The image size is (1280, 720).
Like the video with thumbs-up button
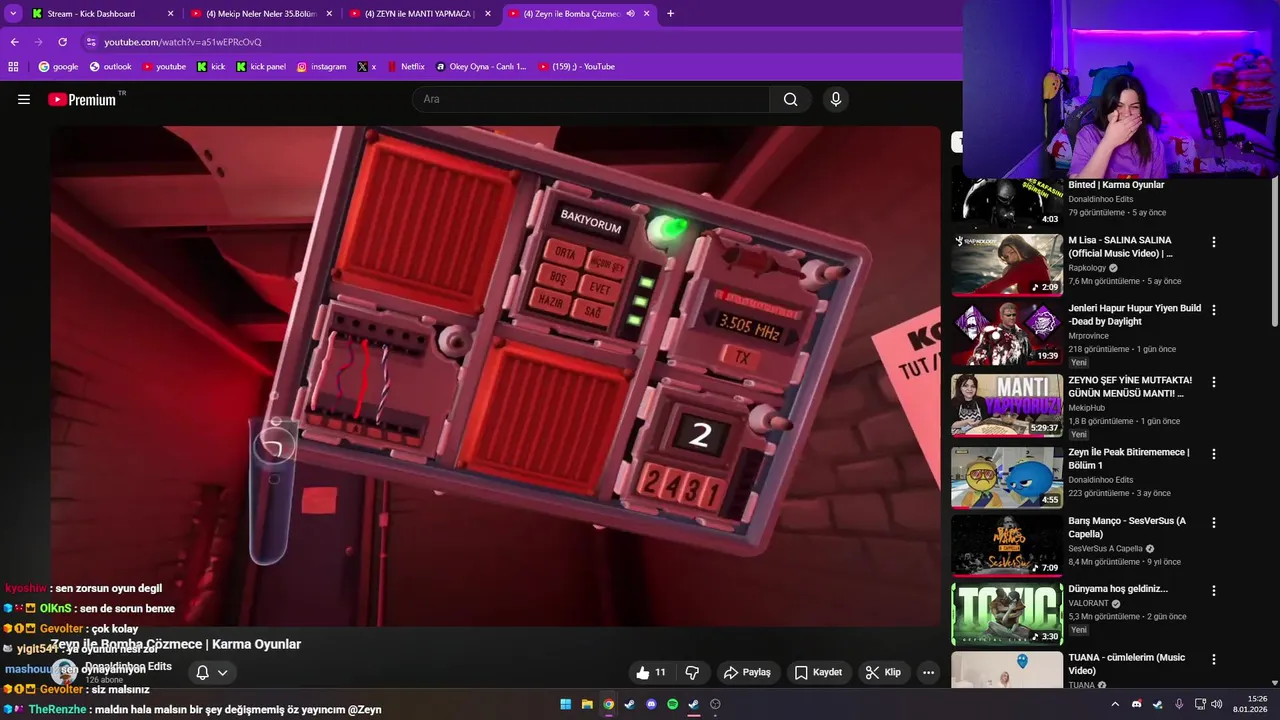tap(651, 672)
